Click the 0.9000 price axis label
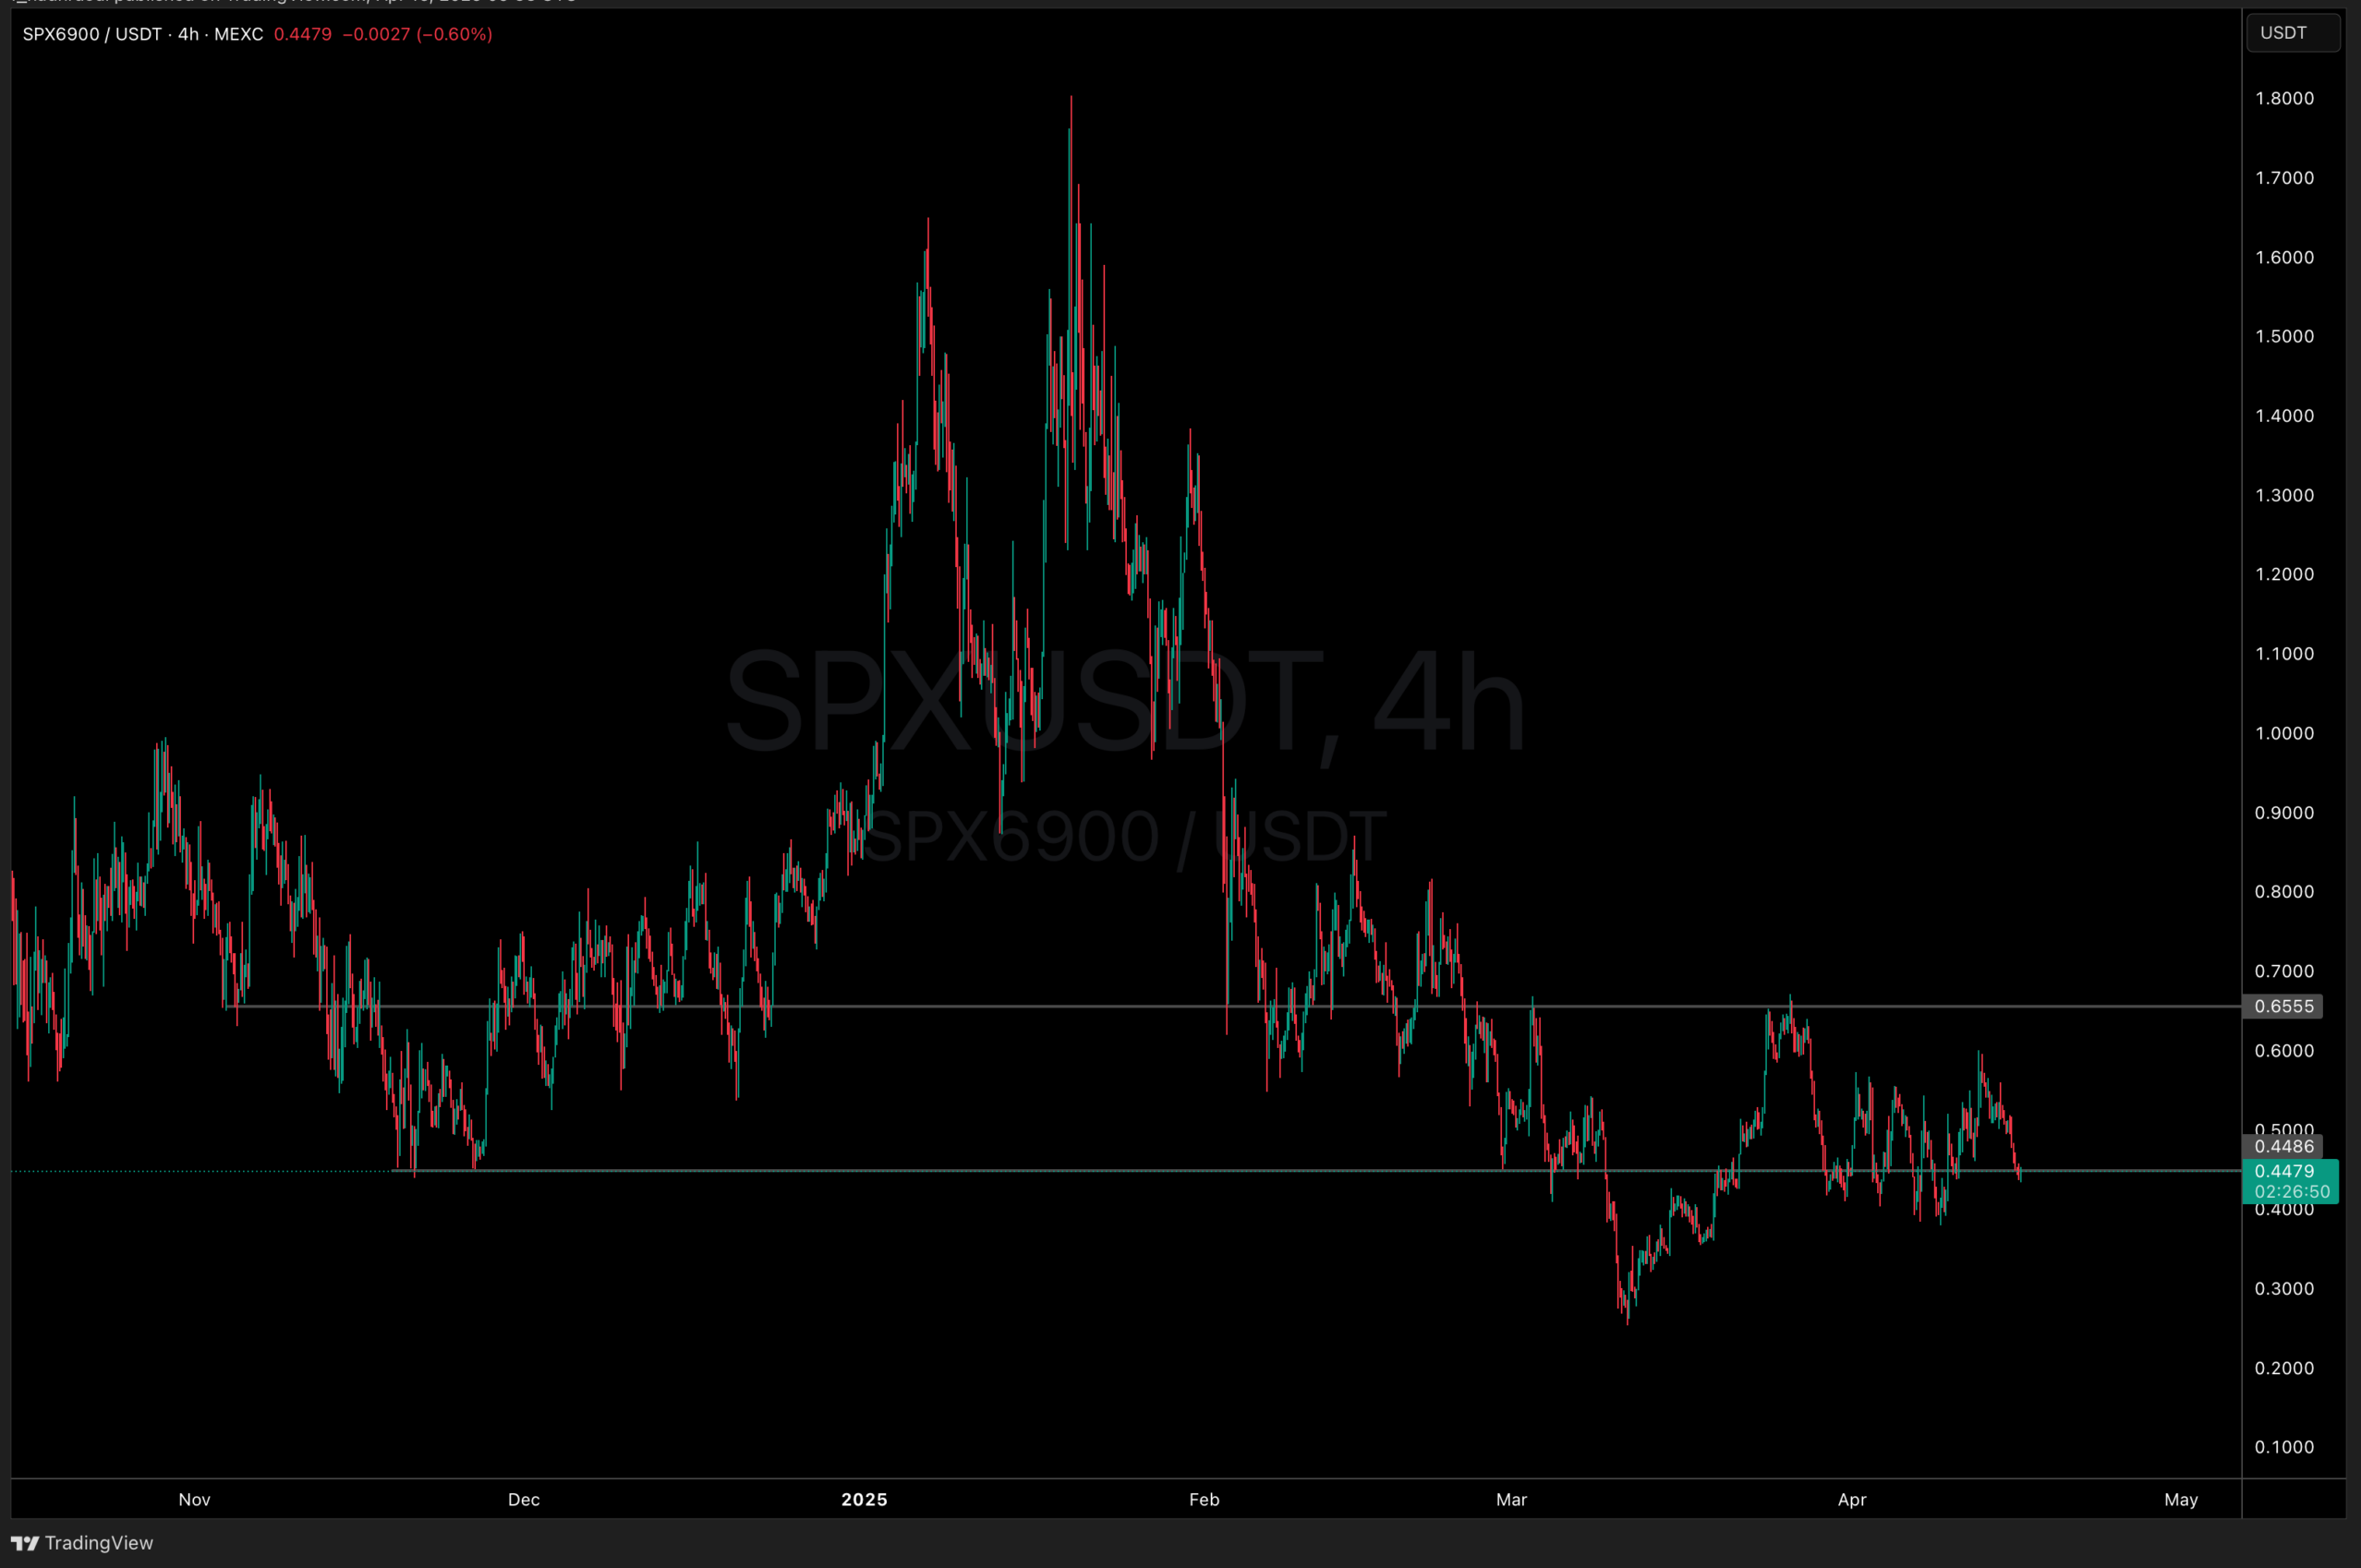The image size is (2361, 1568). 2284,813
